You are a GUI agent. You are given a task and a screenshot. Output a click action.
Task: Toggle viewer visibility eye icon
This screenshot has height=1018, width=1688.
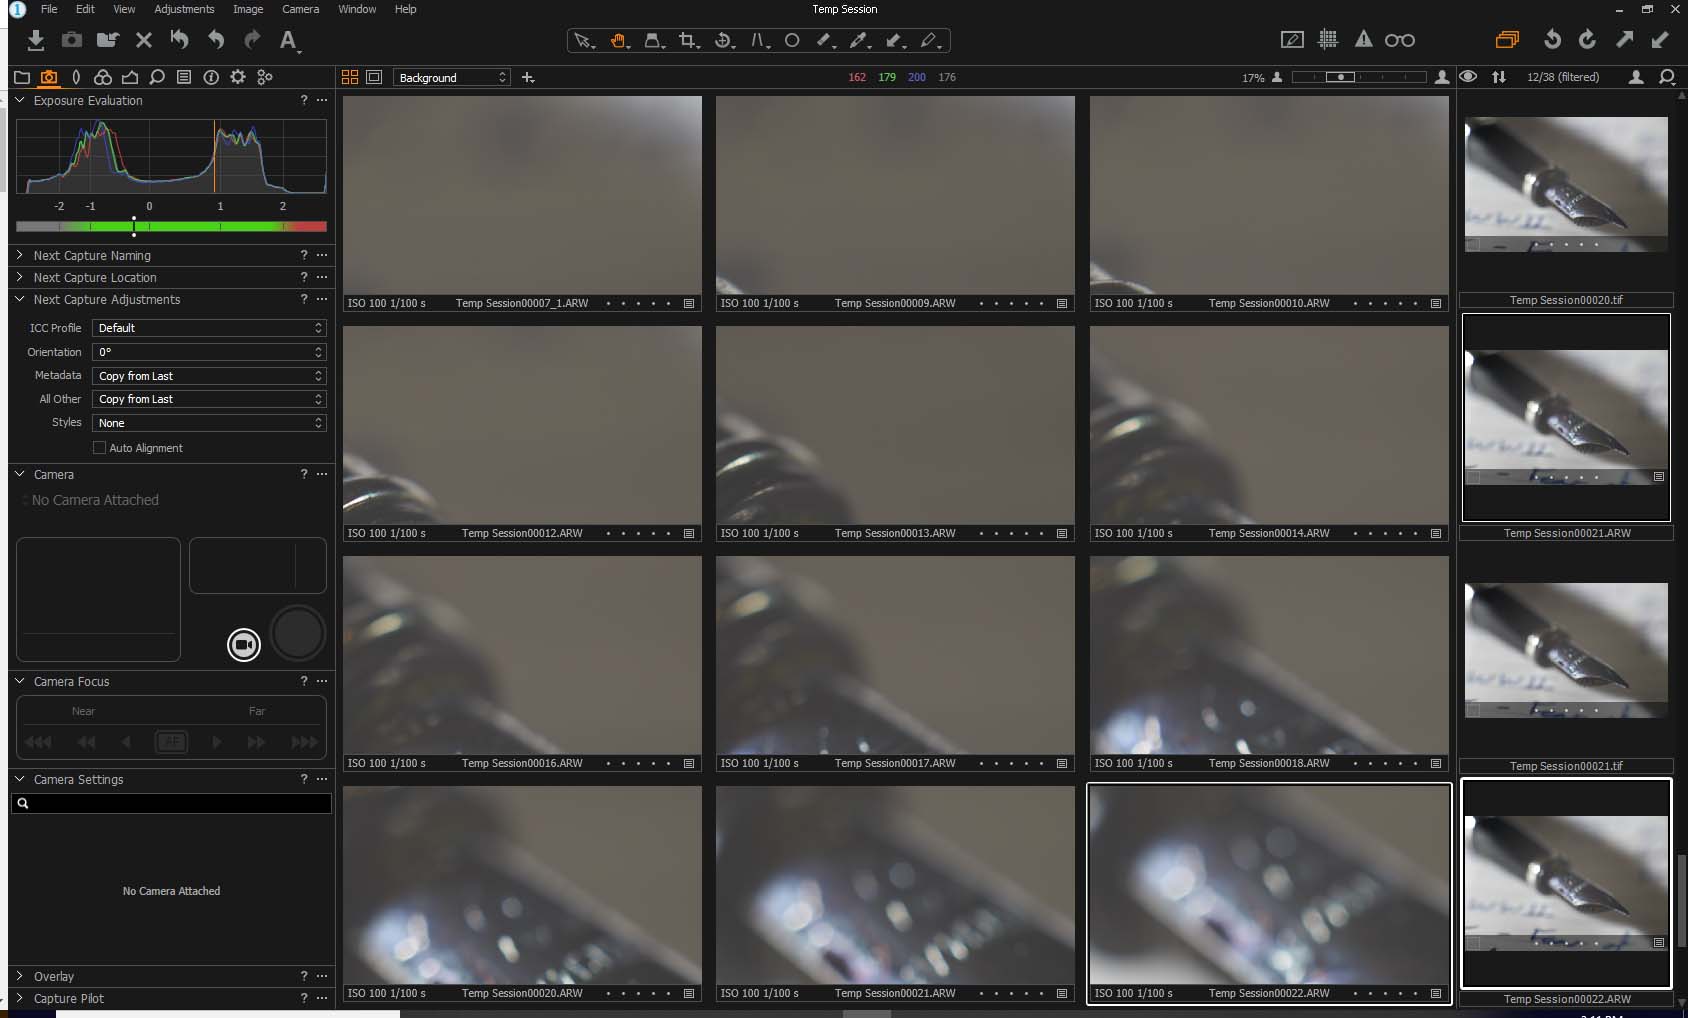click(x=1468, y=77)
